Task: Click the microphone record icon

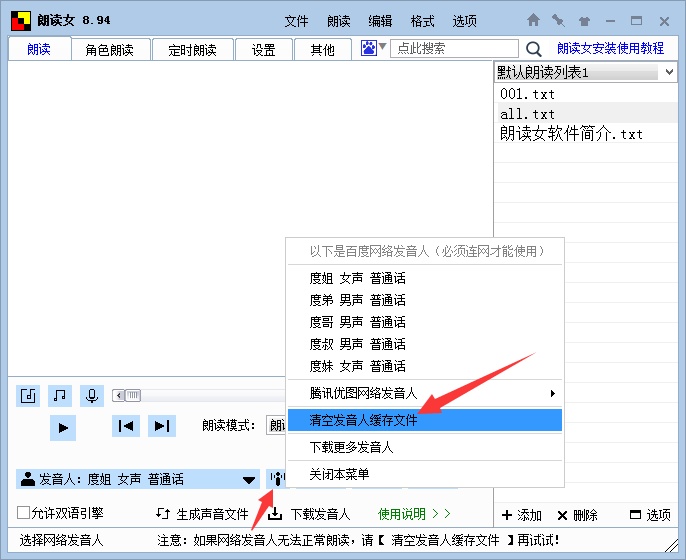Action: coord(92,396)
